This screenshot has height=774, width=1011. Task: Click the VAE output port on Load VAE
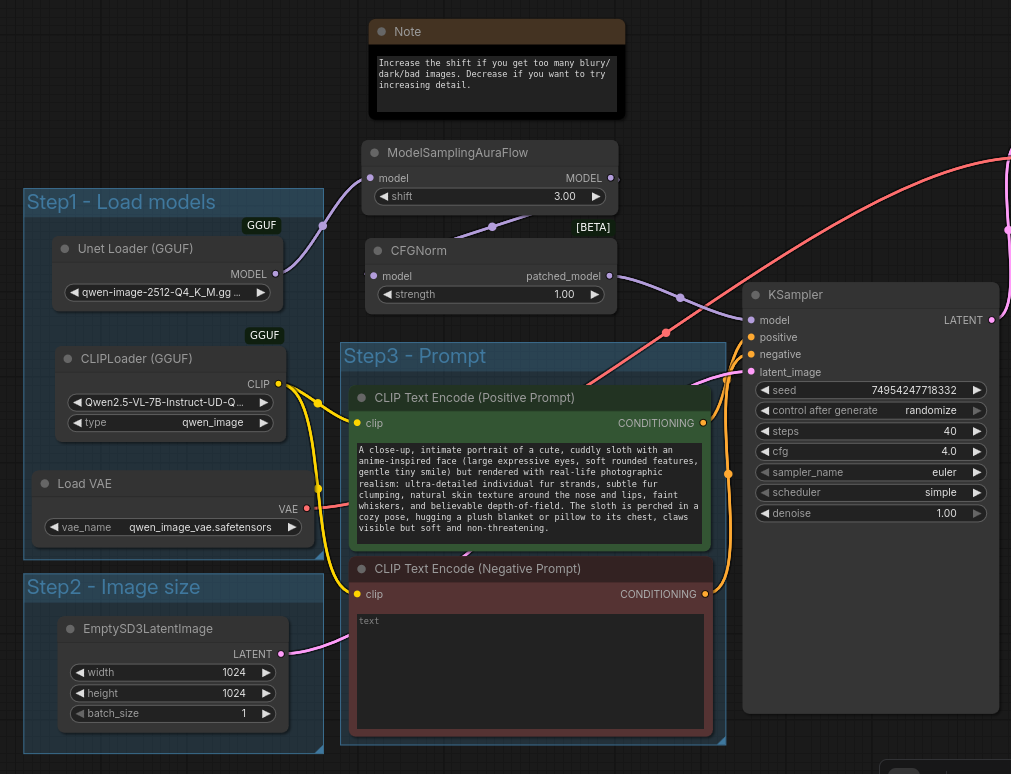306,509
